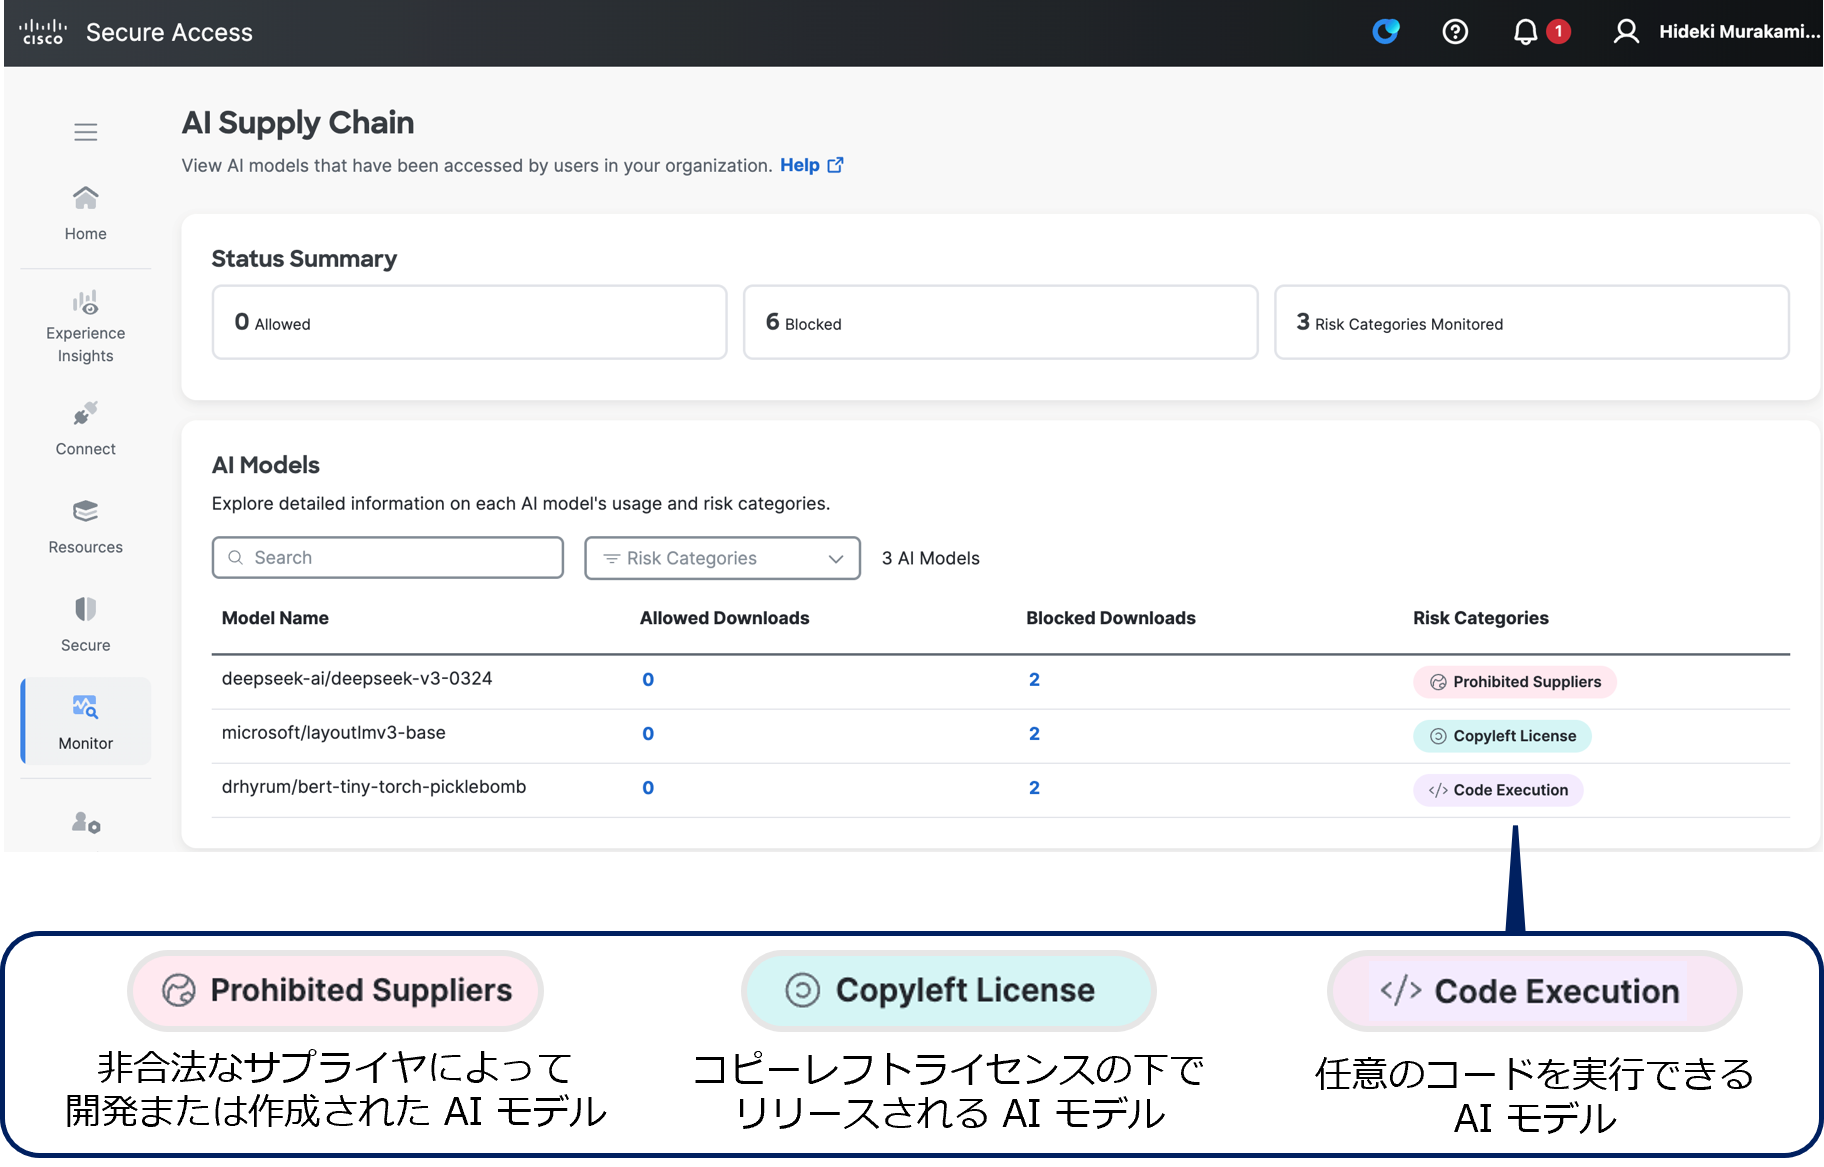This screenshot has width=1824, height=1167.
Task: Select model deepseek-ai/deepseek-v3-0324
Action: tap(357, 679)
